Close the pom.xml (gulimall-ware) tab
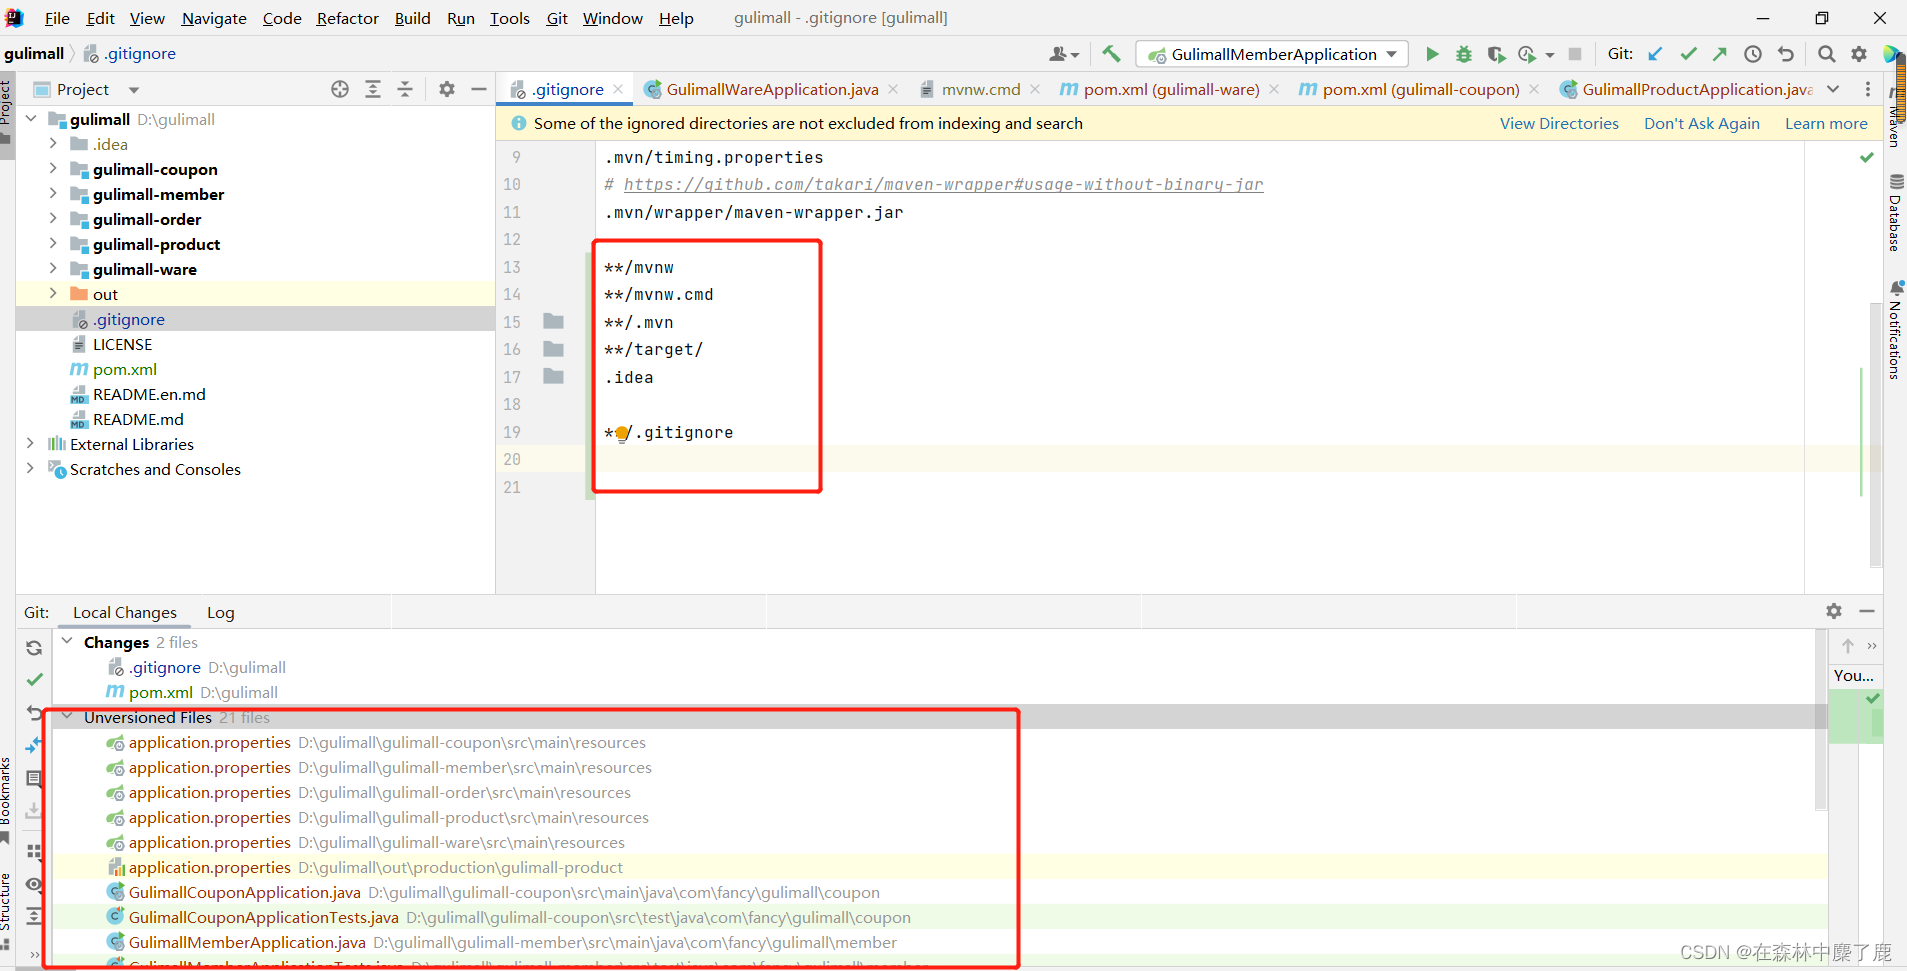 [x=1274, y=89]
